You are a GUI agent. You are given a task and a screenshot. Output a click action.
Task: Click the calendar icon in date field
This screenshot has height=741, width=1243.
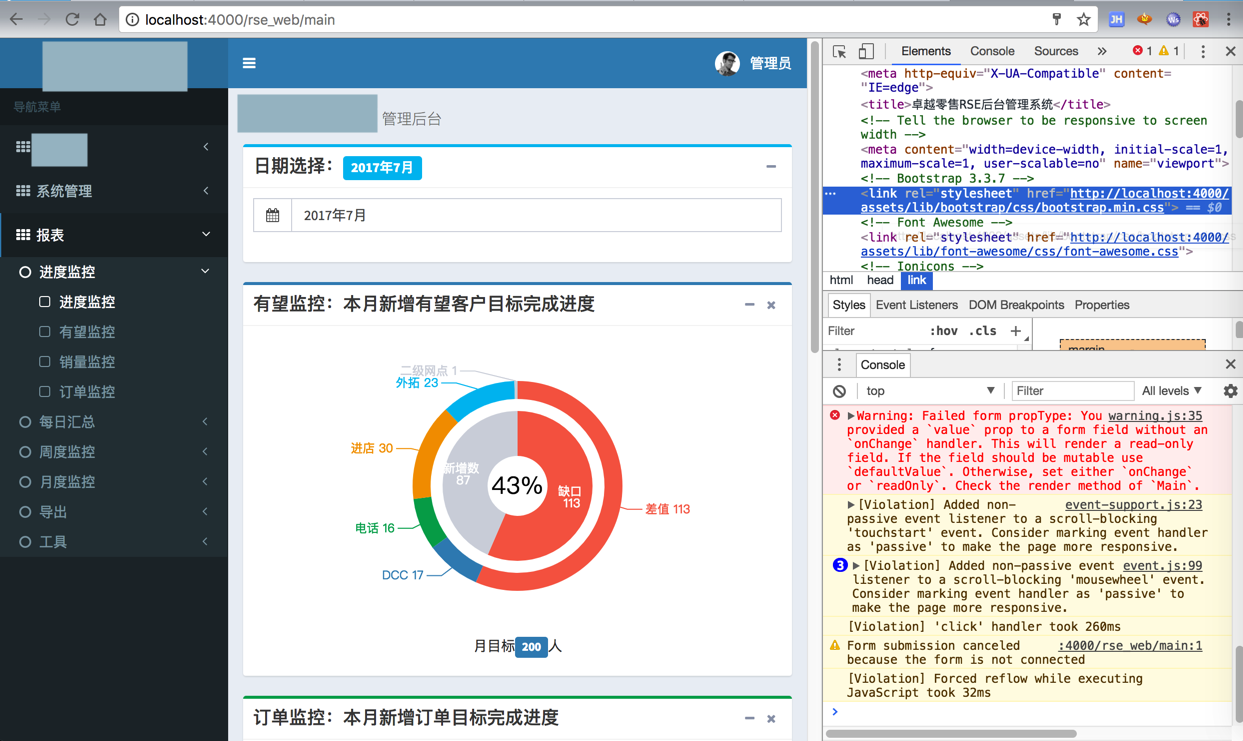point(272,215)
